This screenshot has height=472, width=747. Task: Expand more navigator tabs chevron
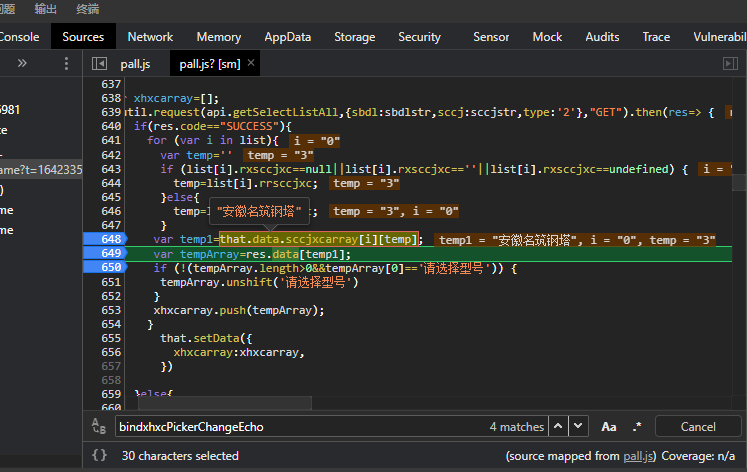coord(22,63)
